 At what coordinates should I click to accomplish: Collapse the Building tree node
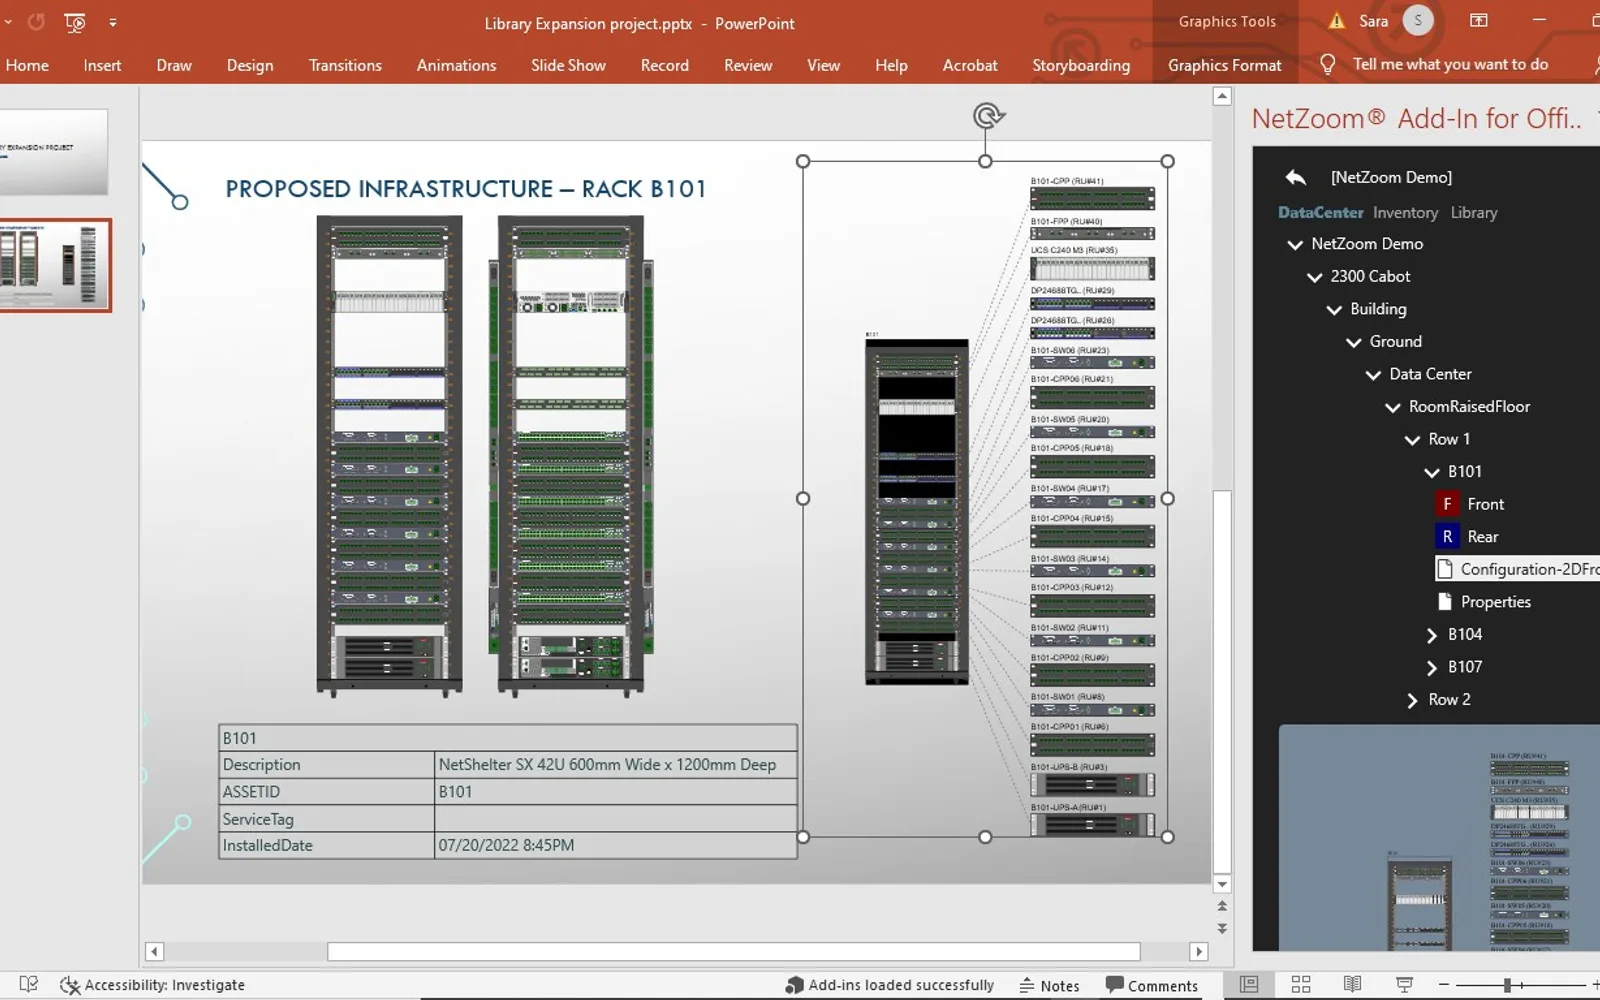(1334, 310)
